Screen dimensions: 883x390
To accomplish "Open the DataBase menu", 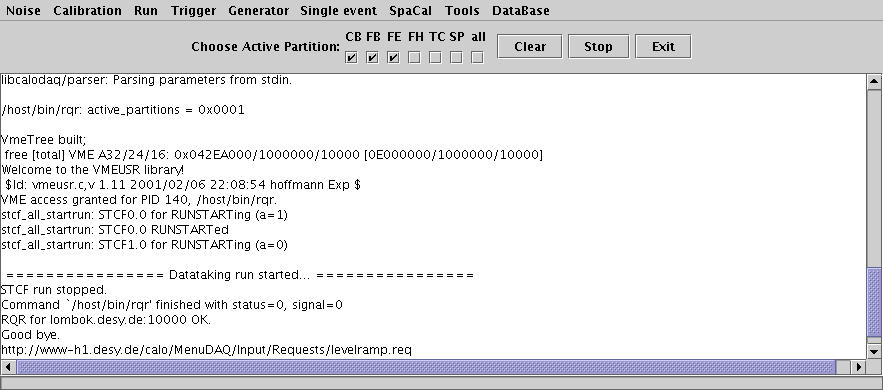I will tap(520, 11).
